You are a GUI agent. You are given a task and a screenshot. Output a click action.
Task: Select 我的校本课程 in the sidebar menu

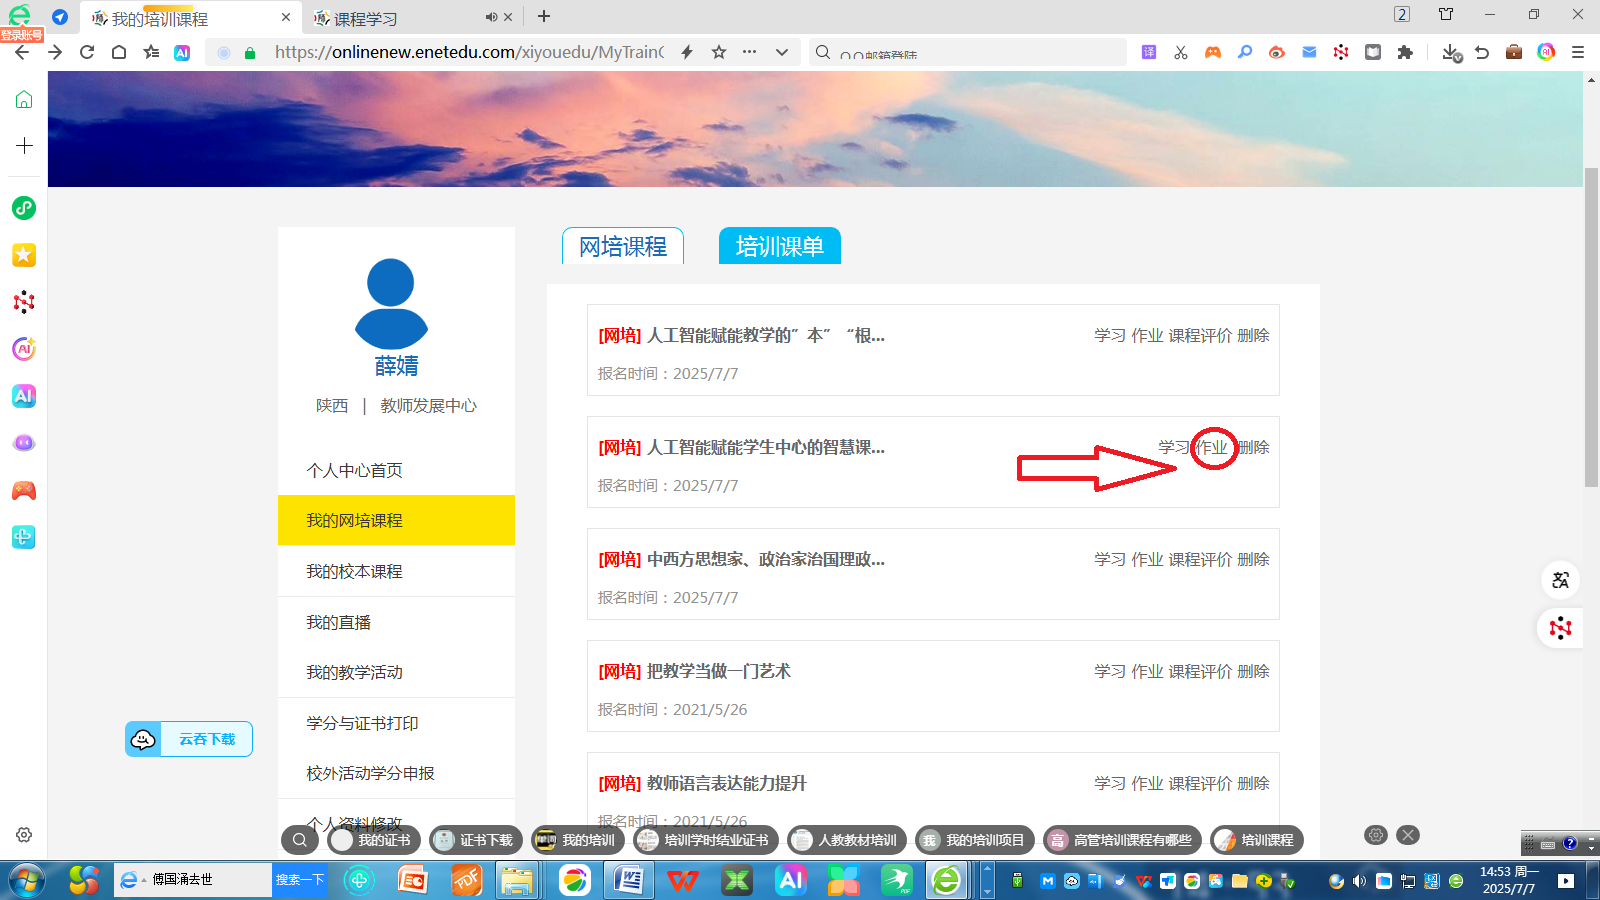coord(354,571)
